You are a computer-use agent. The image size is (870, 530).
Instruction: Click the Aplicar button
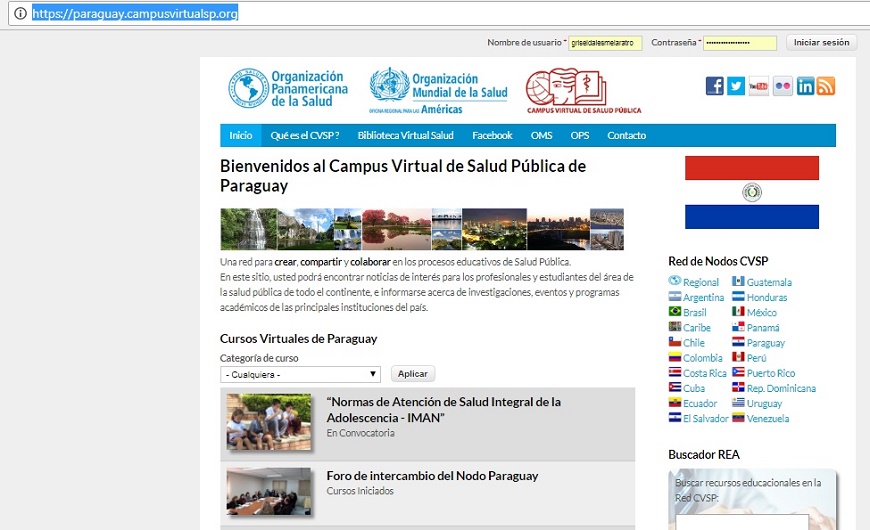(x=413, y=373)
